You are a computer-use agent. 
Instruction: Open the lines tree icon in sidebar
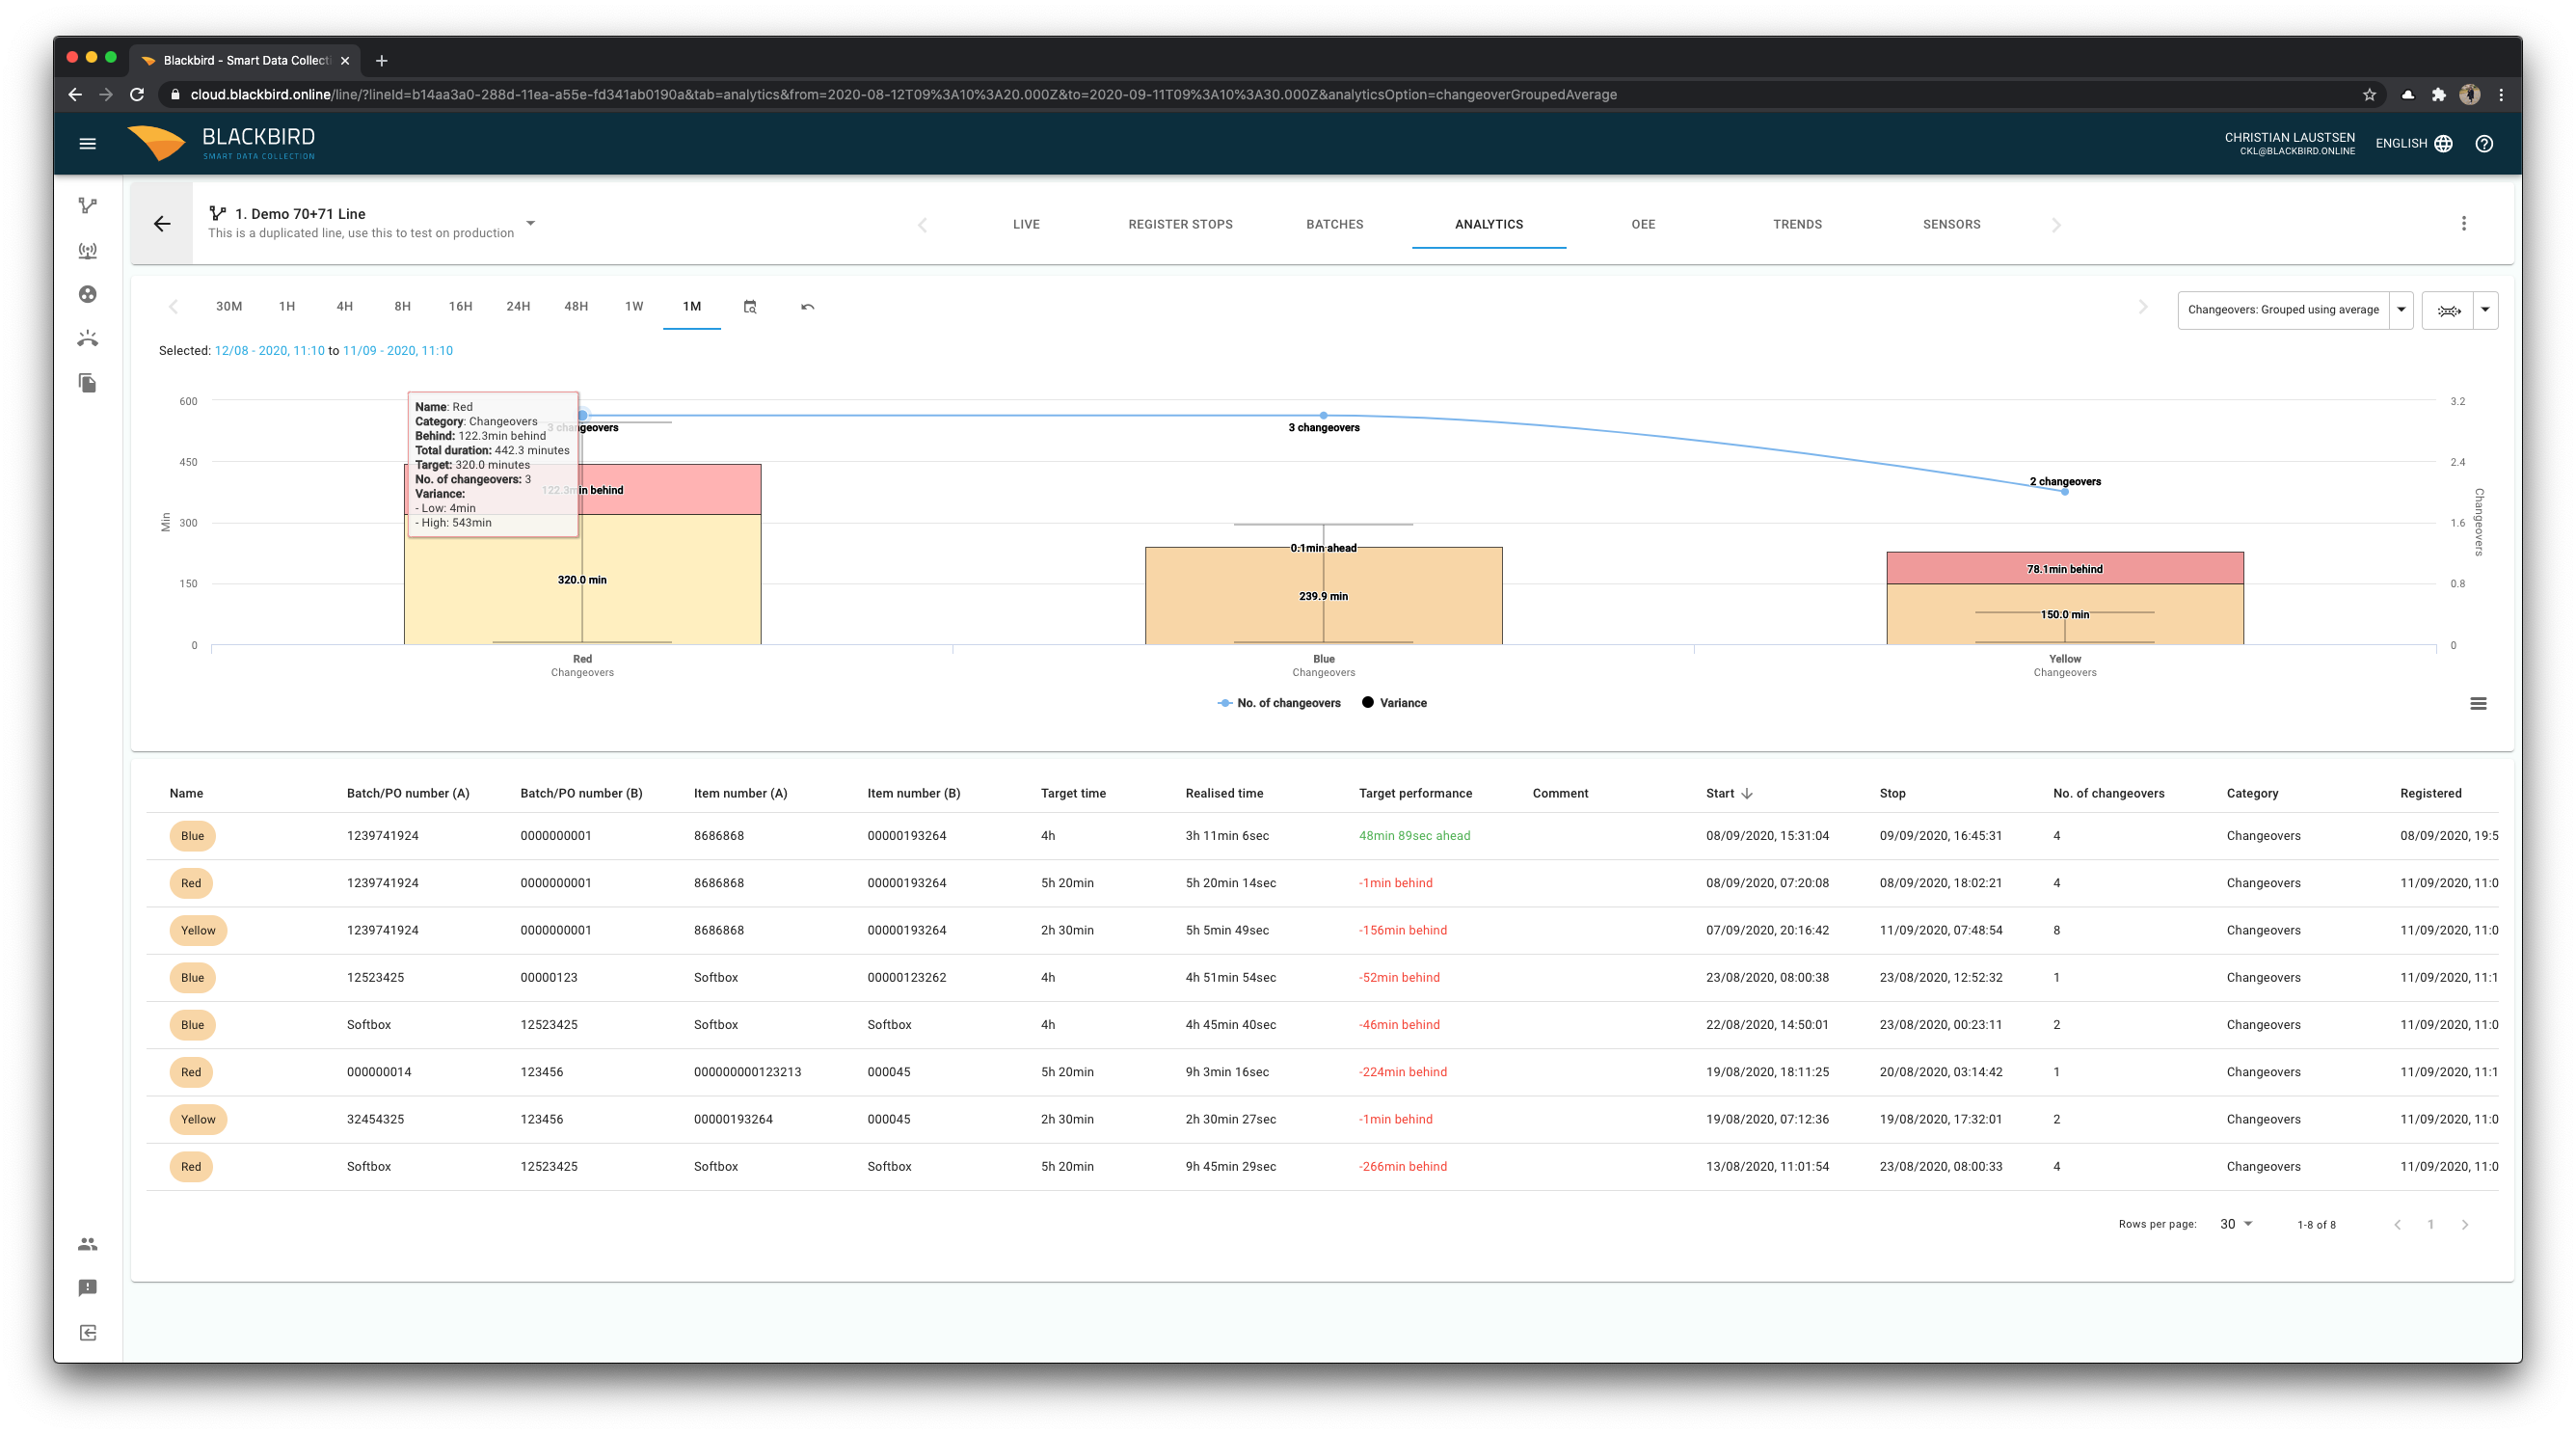(88, 206)
